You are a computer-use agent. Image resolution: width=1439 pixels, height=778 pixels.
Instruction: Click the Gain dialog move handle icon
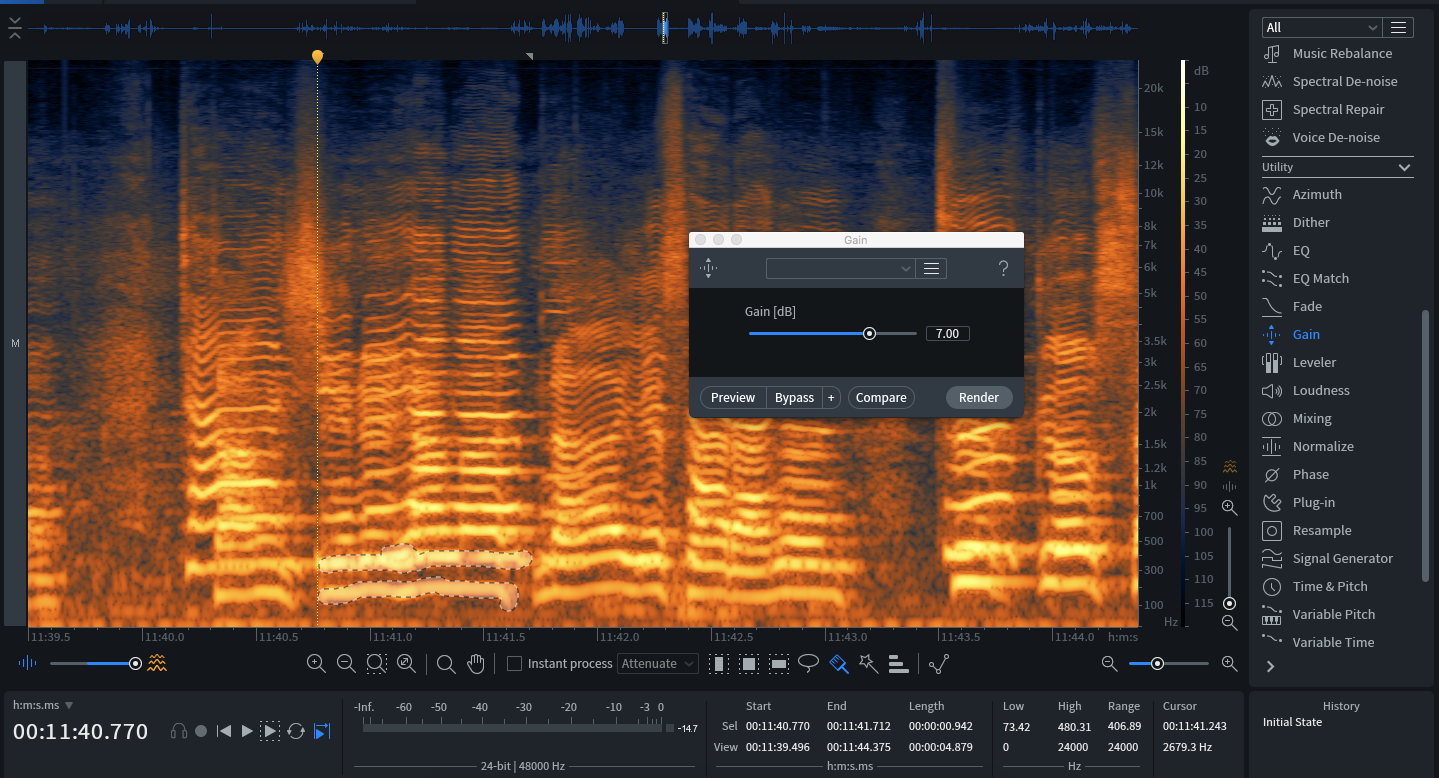(708, 268)
